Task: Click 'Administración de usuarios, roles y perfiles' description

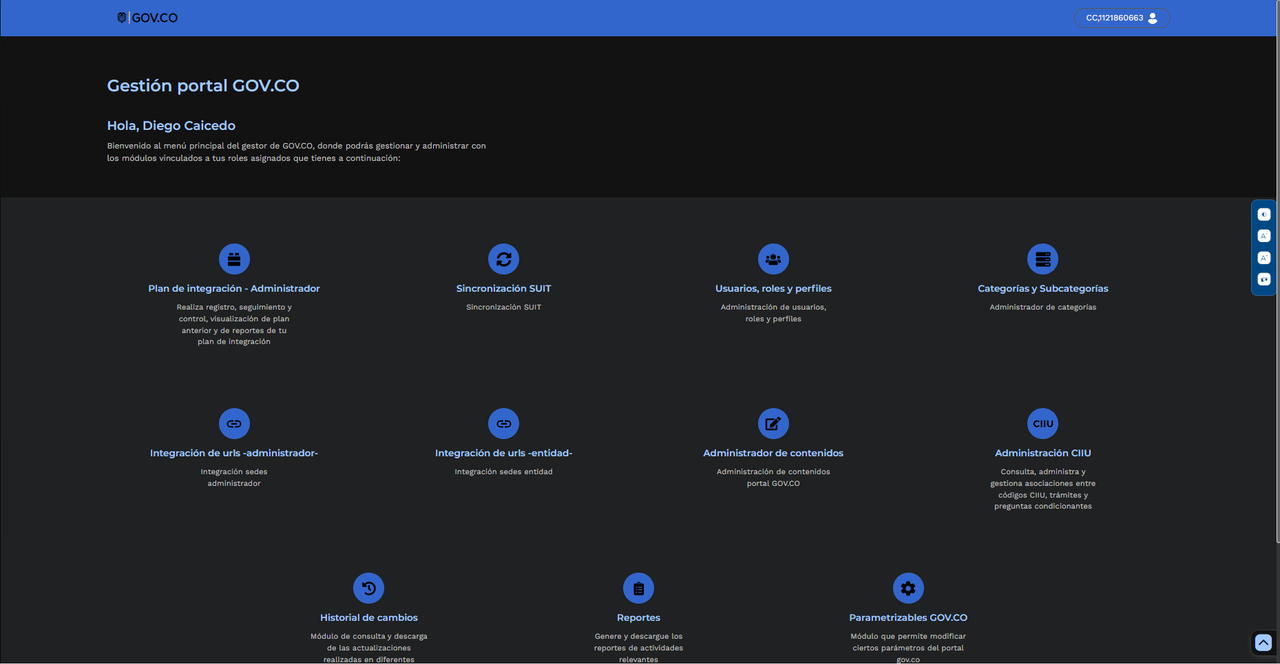Action: (773, 313)
